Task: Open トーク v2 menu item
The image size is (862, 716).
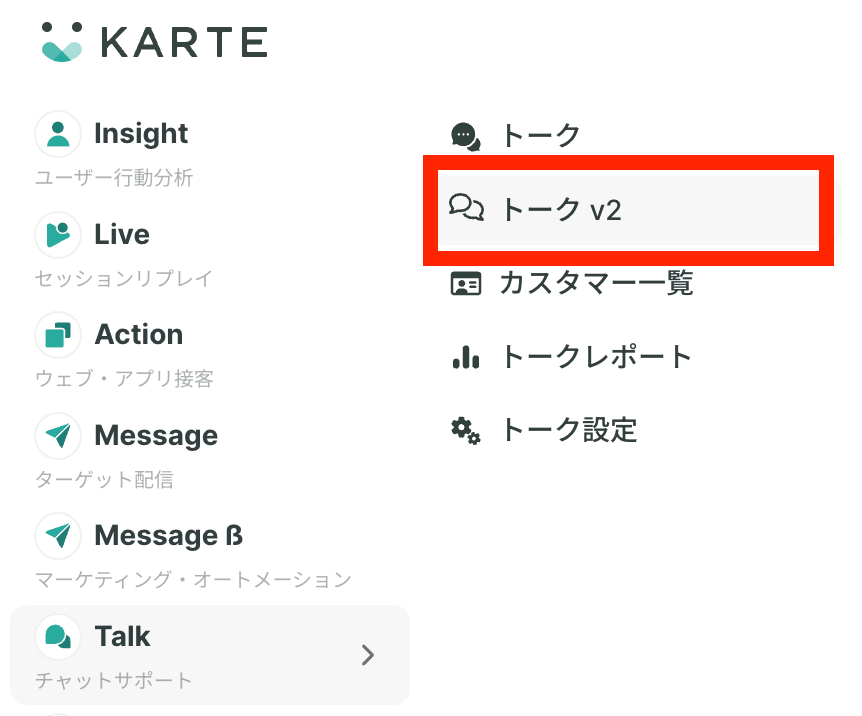Action: pos(628,210)
